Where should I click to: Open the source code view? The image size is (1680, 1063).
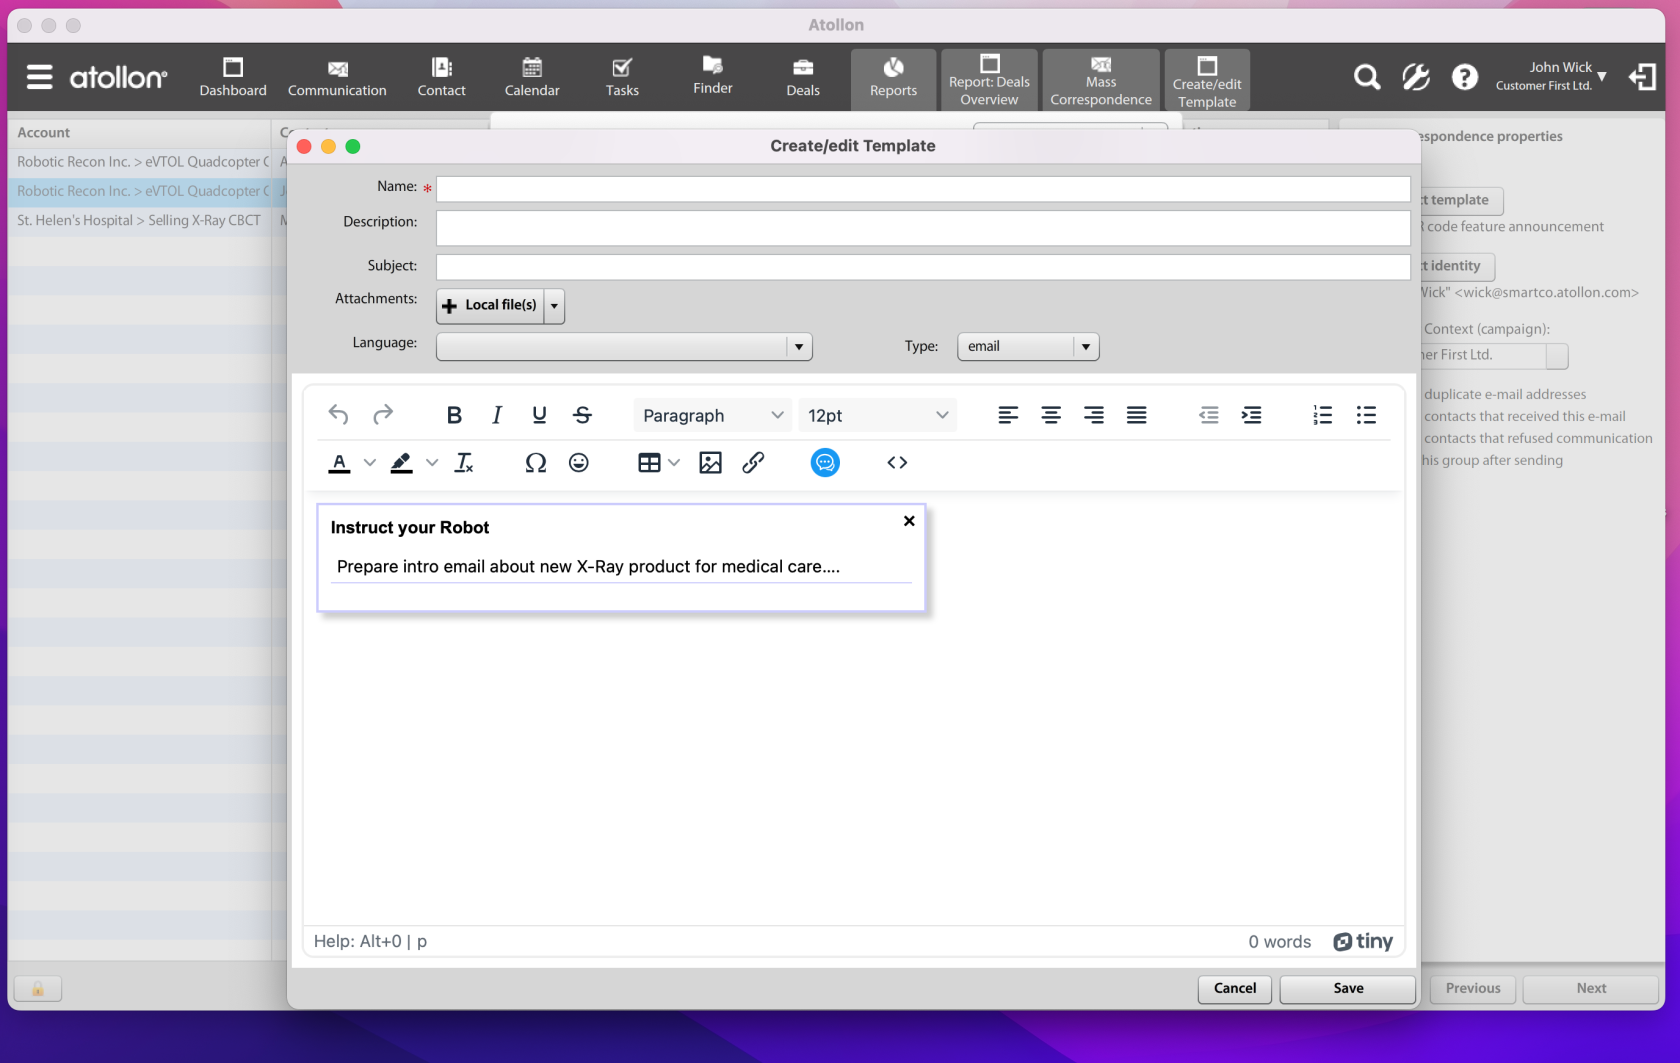click(x=897, y=463)
